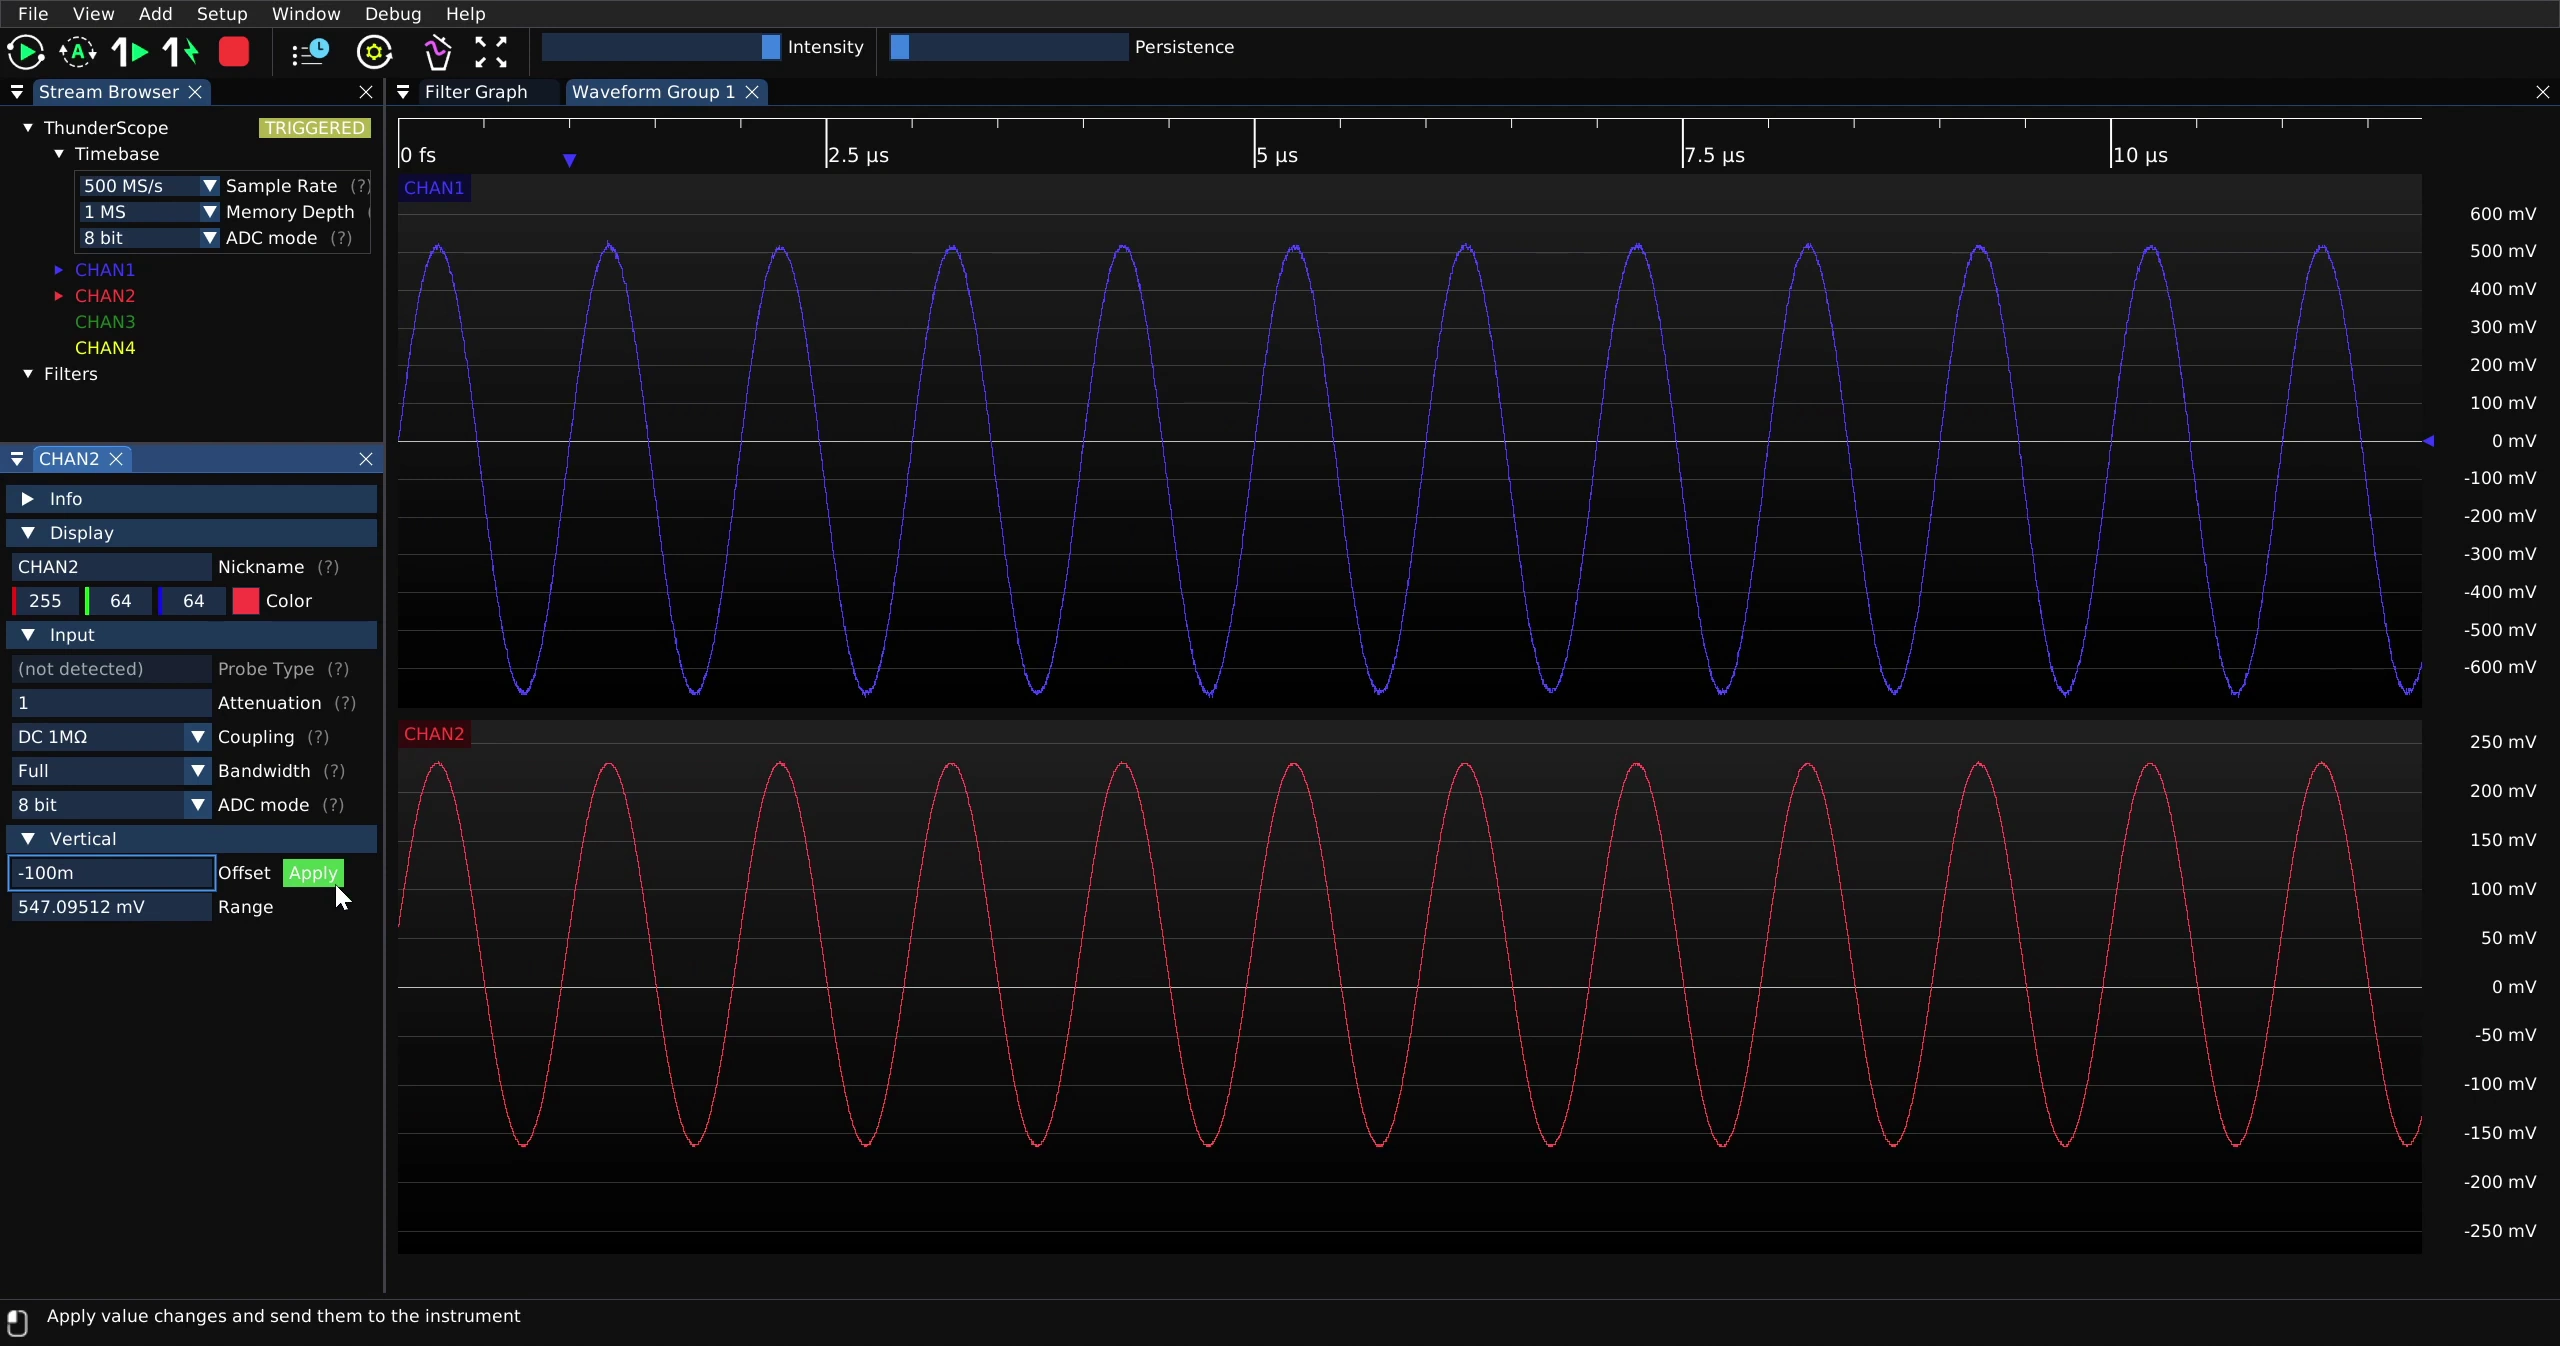This screenshot has width=2560, height=1346.
Task: Open the history clock icon
Action: pos(310,52)
